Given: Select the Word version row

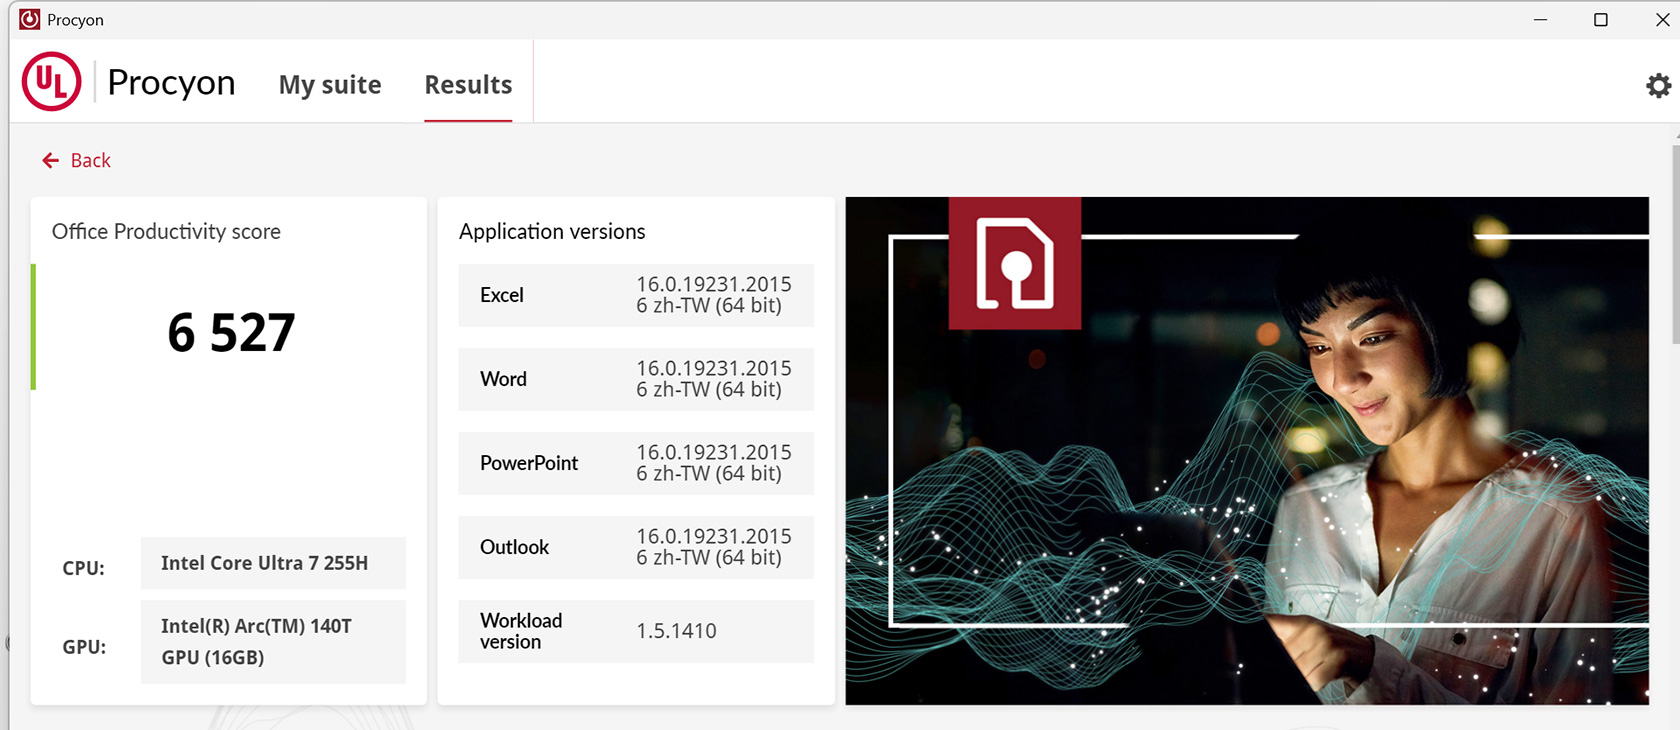Looking at the screenshot, I should pyautogui.click(x=635, y=379).
